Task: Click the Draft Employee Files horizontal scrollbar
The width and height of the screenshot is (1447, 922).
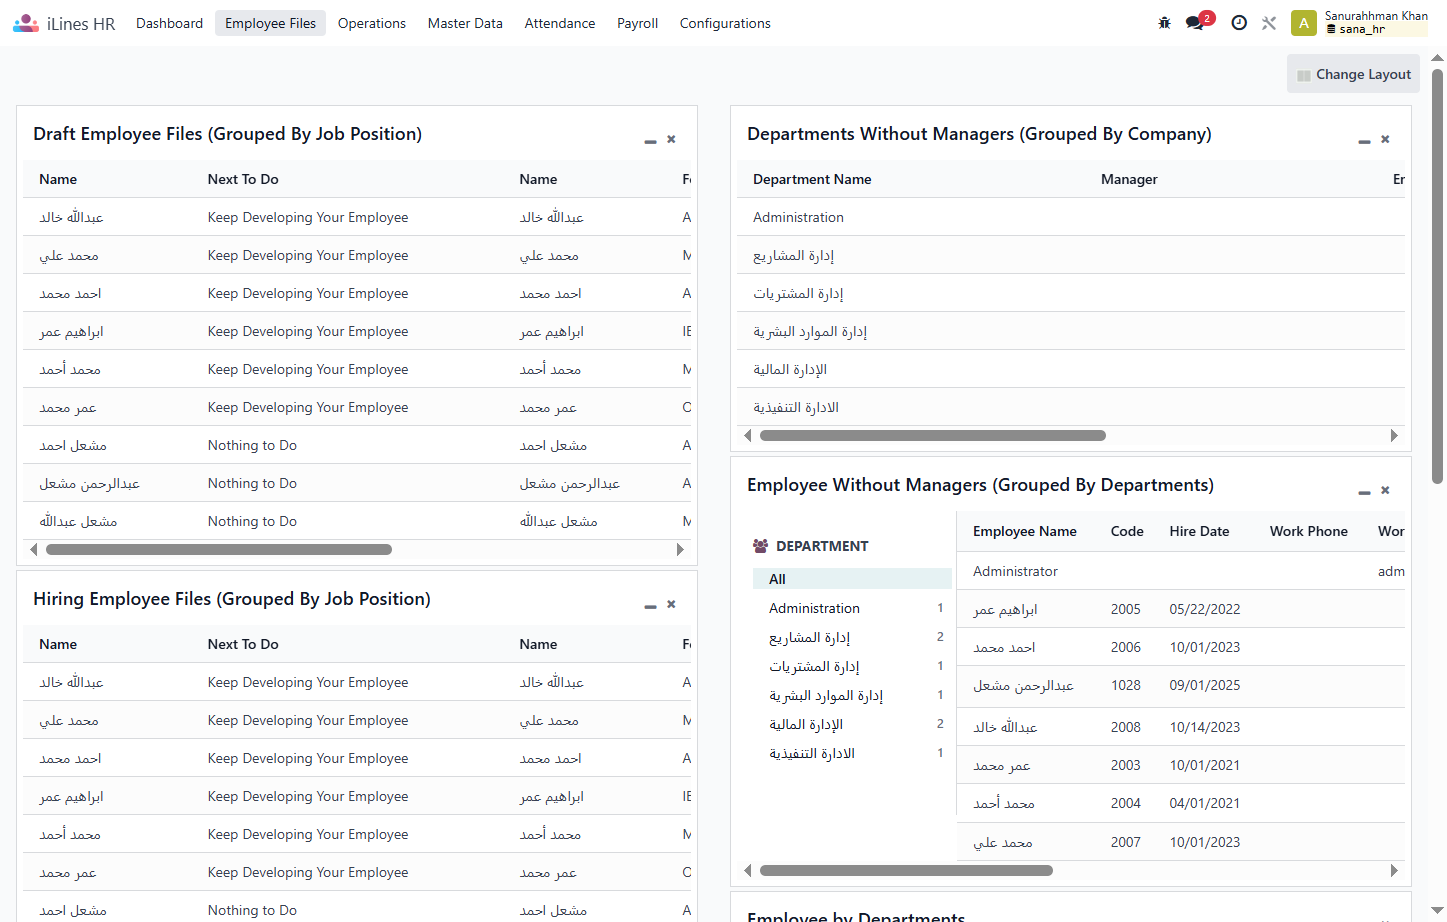Action: tap(219, 549)
